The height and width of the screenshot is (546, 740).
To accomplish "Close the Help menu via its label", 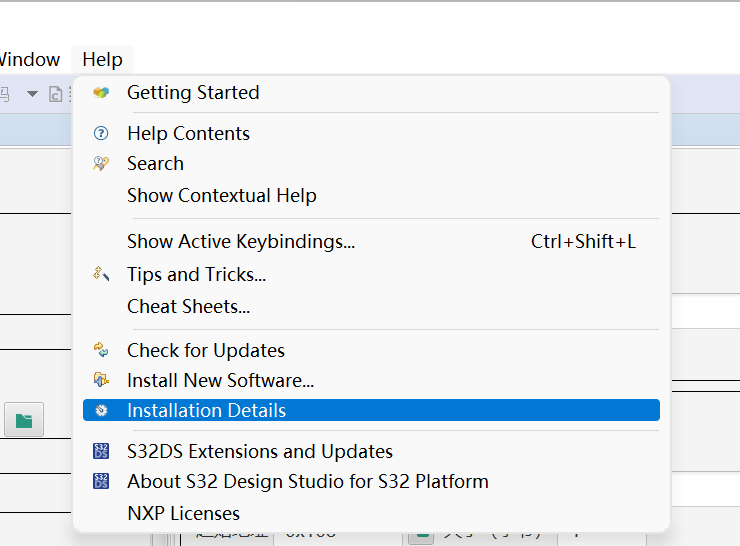I will [x=102, y=60].
